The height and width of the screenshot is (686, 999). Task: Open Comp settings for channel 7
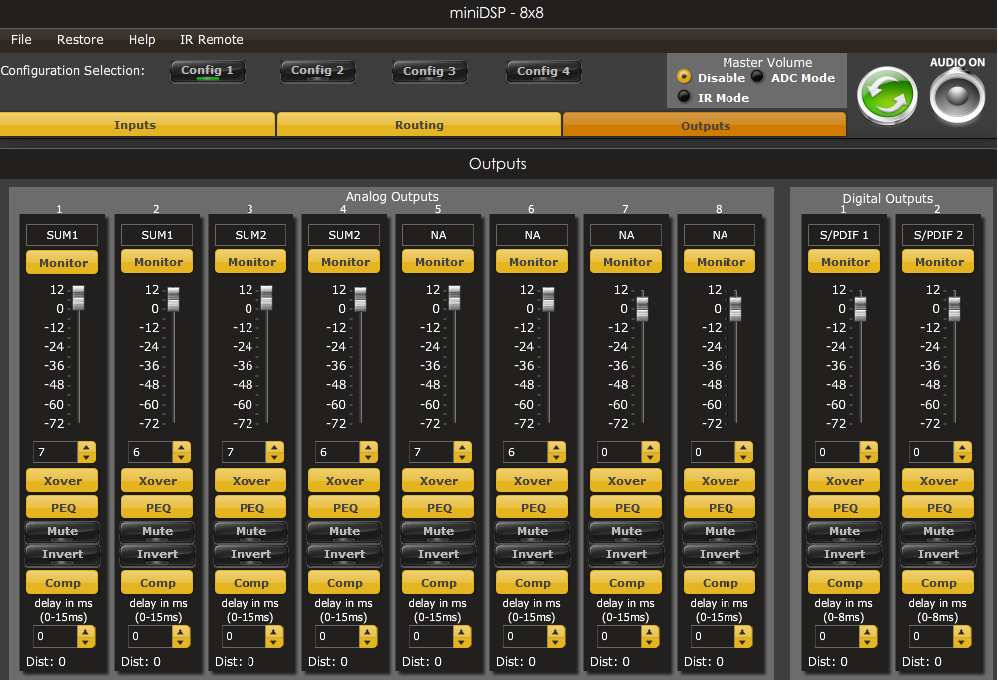point(625,582)
